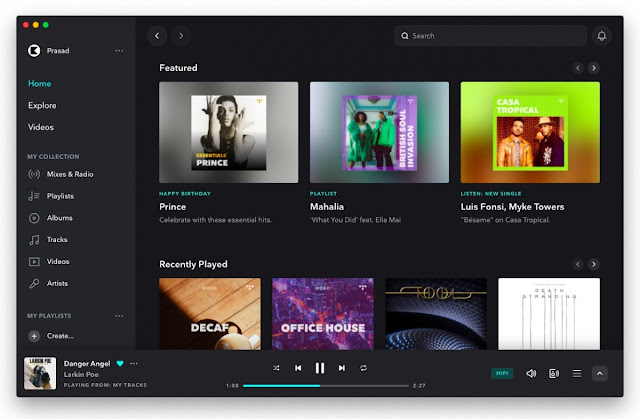Open the British Soul Invasion playlist cover
This screenshot has width=640, height=419.
(379, 132)
